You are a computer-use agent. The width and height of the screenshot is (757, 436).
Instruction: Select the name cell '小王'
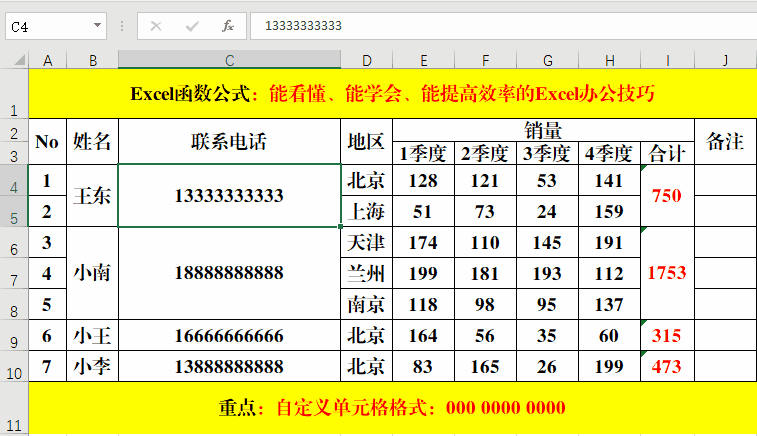click(92, 335)
